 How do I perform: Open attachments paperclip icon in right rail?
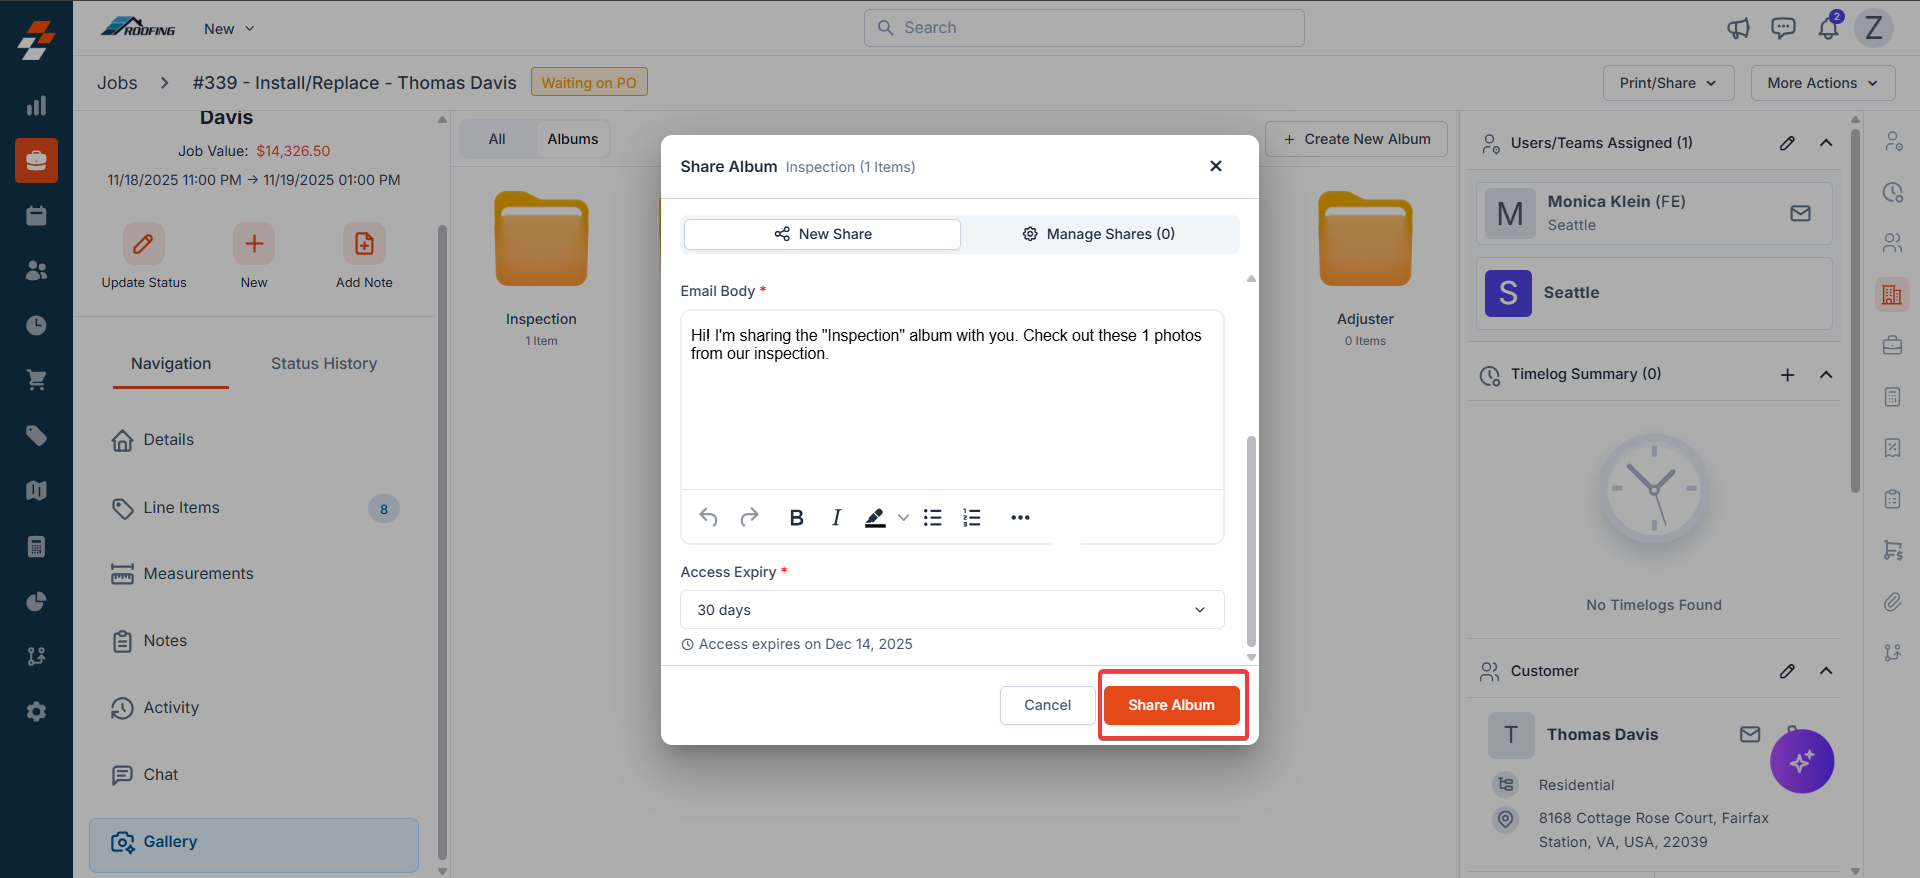(x=1892, y=601)
